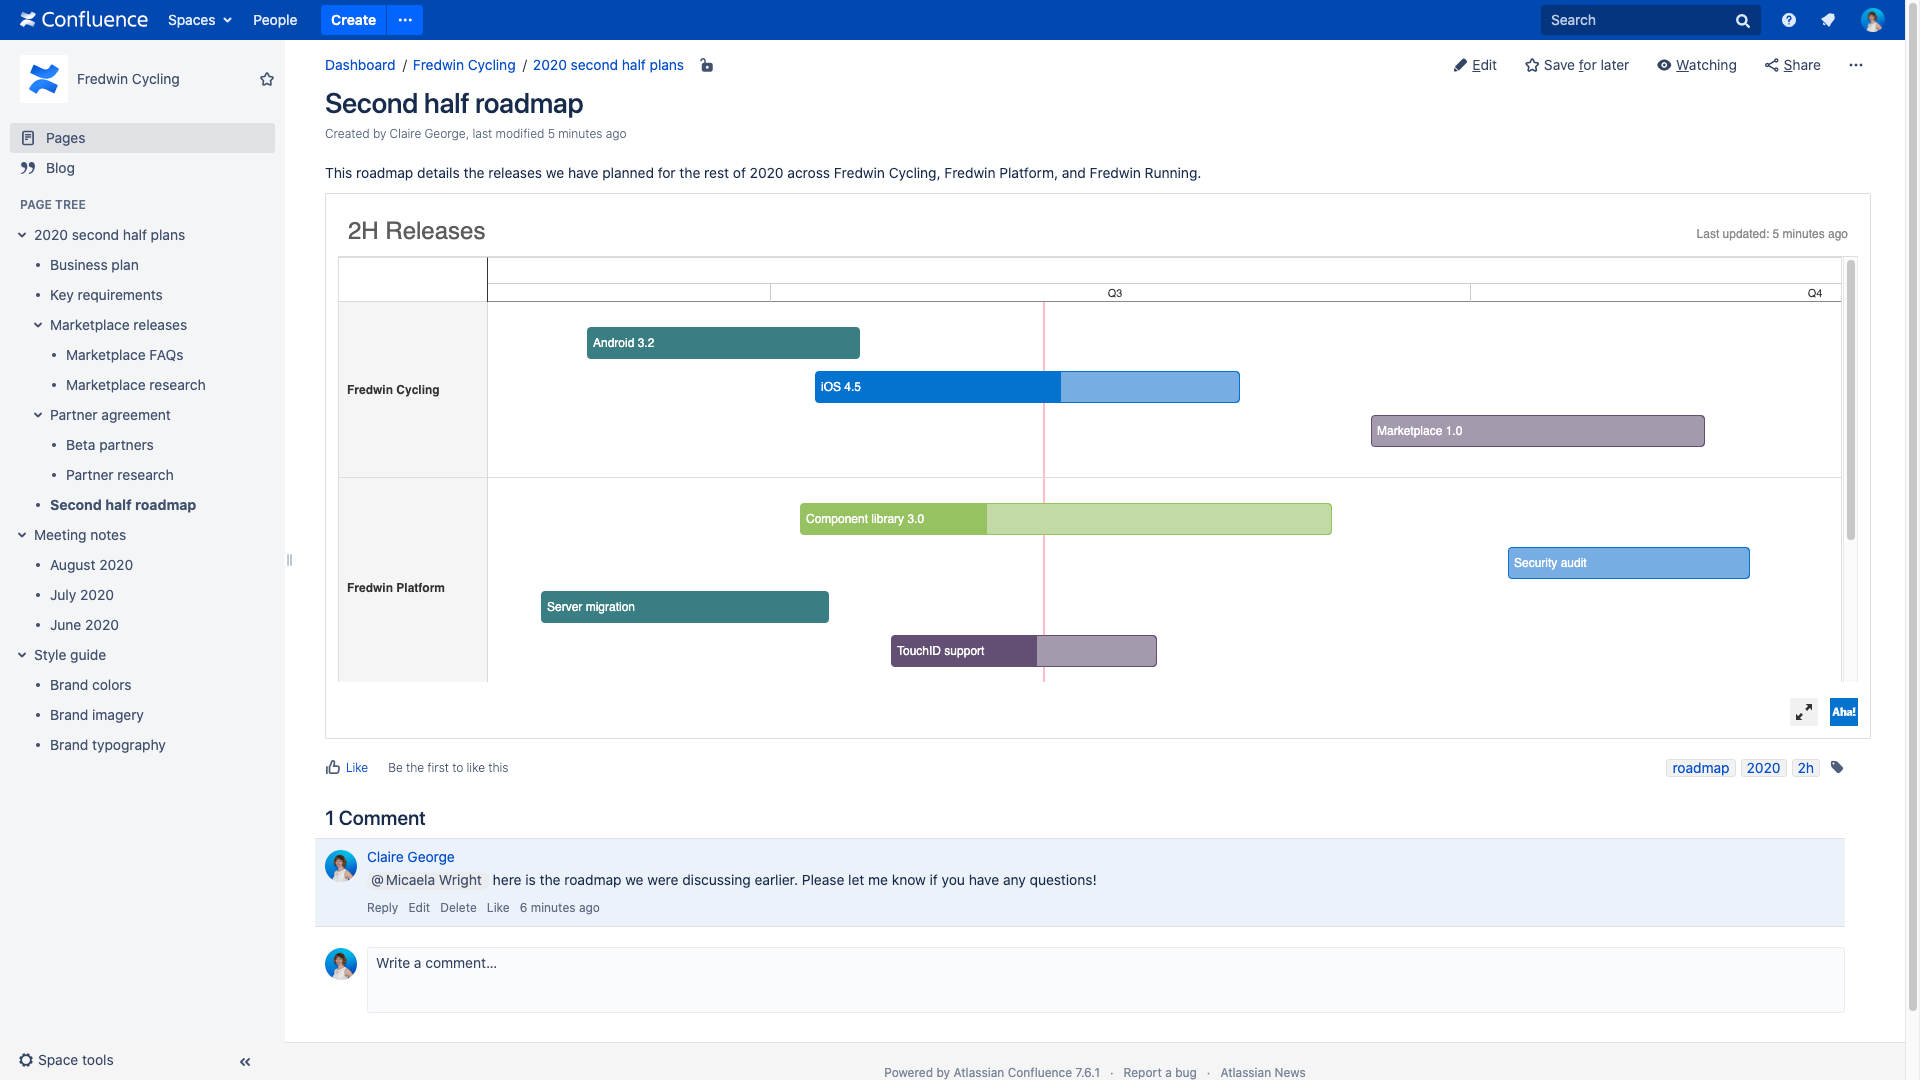The image size is (1920, 1080).
Task: Click the blue Create button
Action: pyautogui.click(x=353, y=20)
